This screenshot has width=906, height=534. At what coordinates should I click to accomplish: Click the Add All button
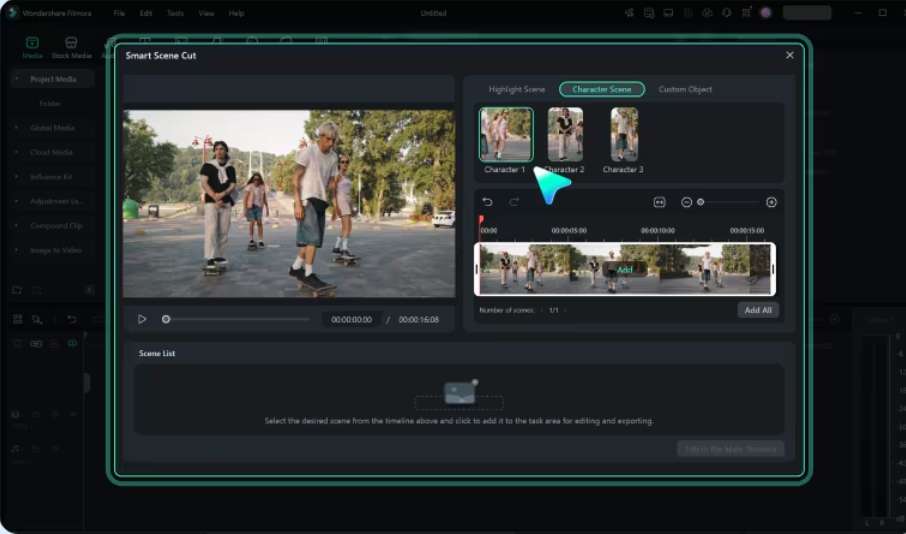click(758, 310)
